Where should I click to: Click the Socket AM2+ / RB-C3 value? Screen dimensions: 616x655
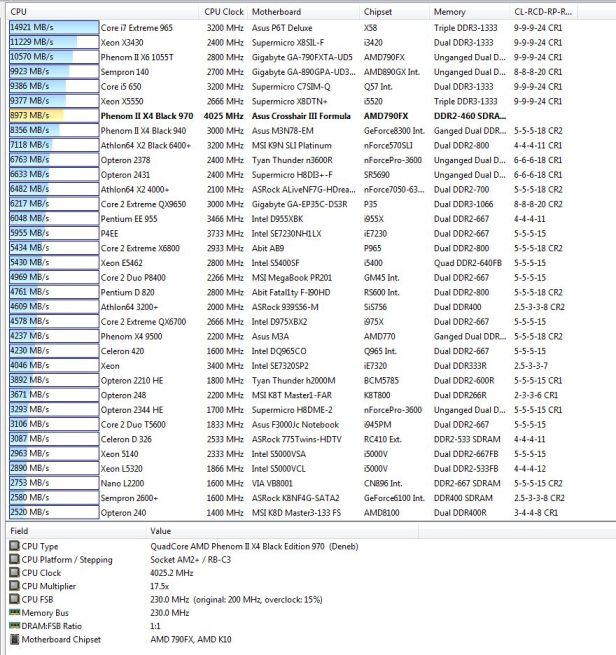pyautogui.click(x=190, y=559)
